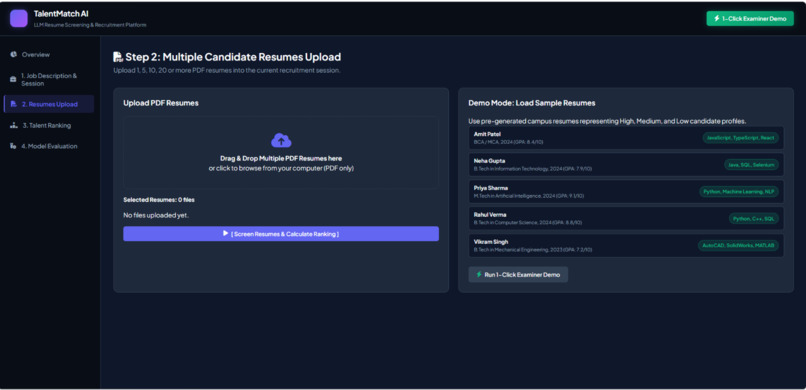
Task: Click the play icon in Screen Resumes button
Action: click(225, 233)
